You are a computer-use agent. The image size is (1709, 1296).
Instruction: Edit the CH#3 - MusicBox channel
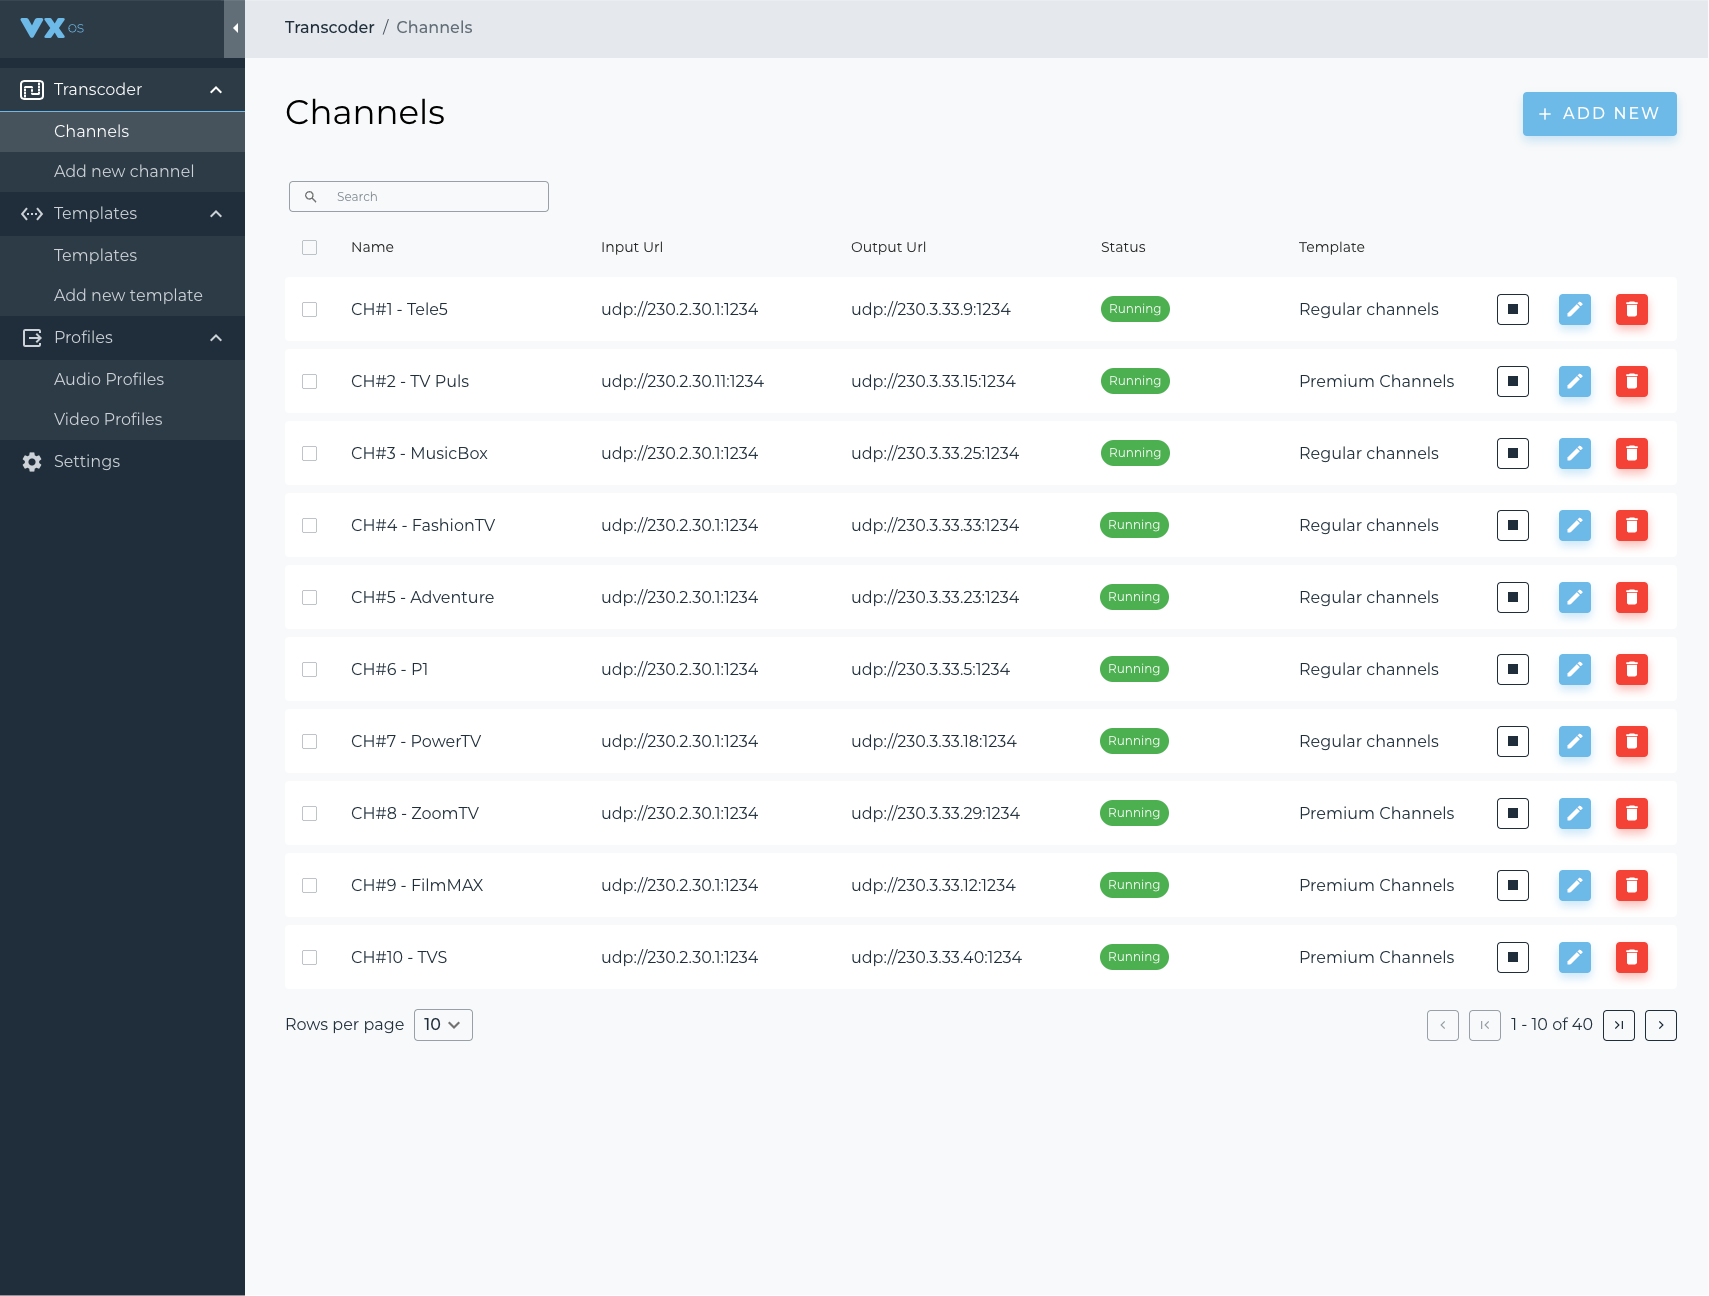[1574, 453]
